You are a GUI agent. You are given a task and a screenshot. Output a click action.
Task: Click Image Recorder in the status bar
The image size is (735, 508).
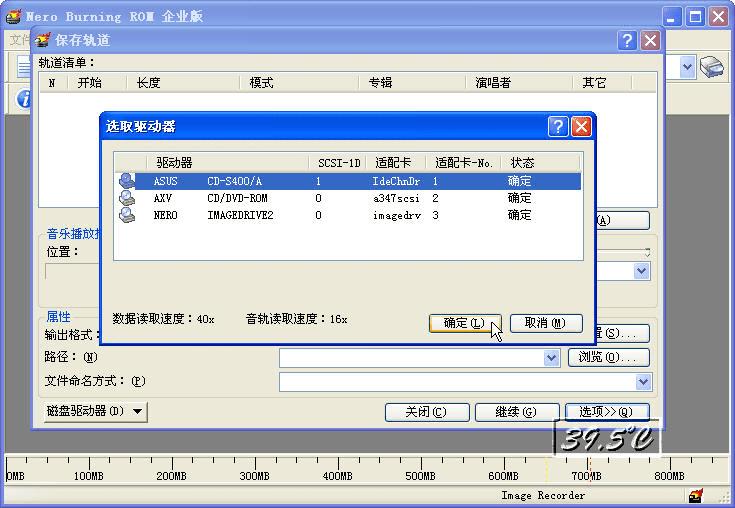543,495
